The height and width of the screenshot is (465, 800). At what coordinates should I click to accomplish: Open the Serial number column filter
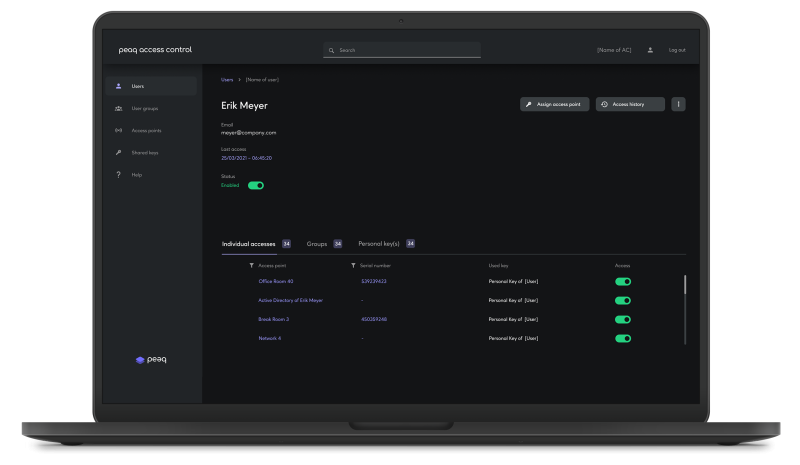point(354,265)
